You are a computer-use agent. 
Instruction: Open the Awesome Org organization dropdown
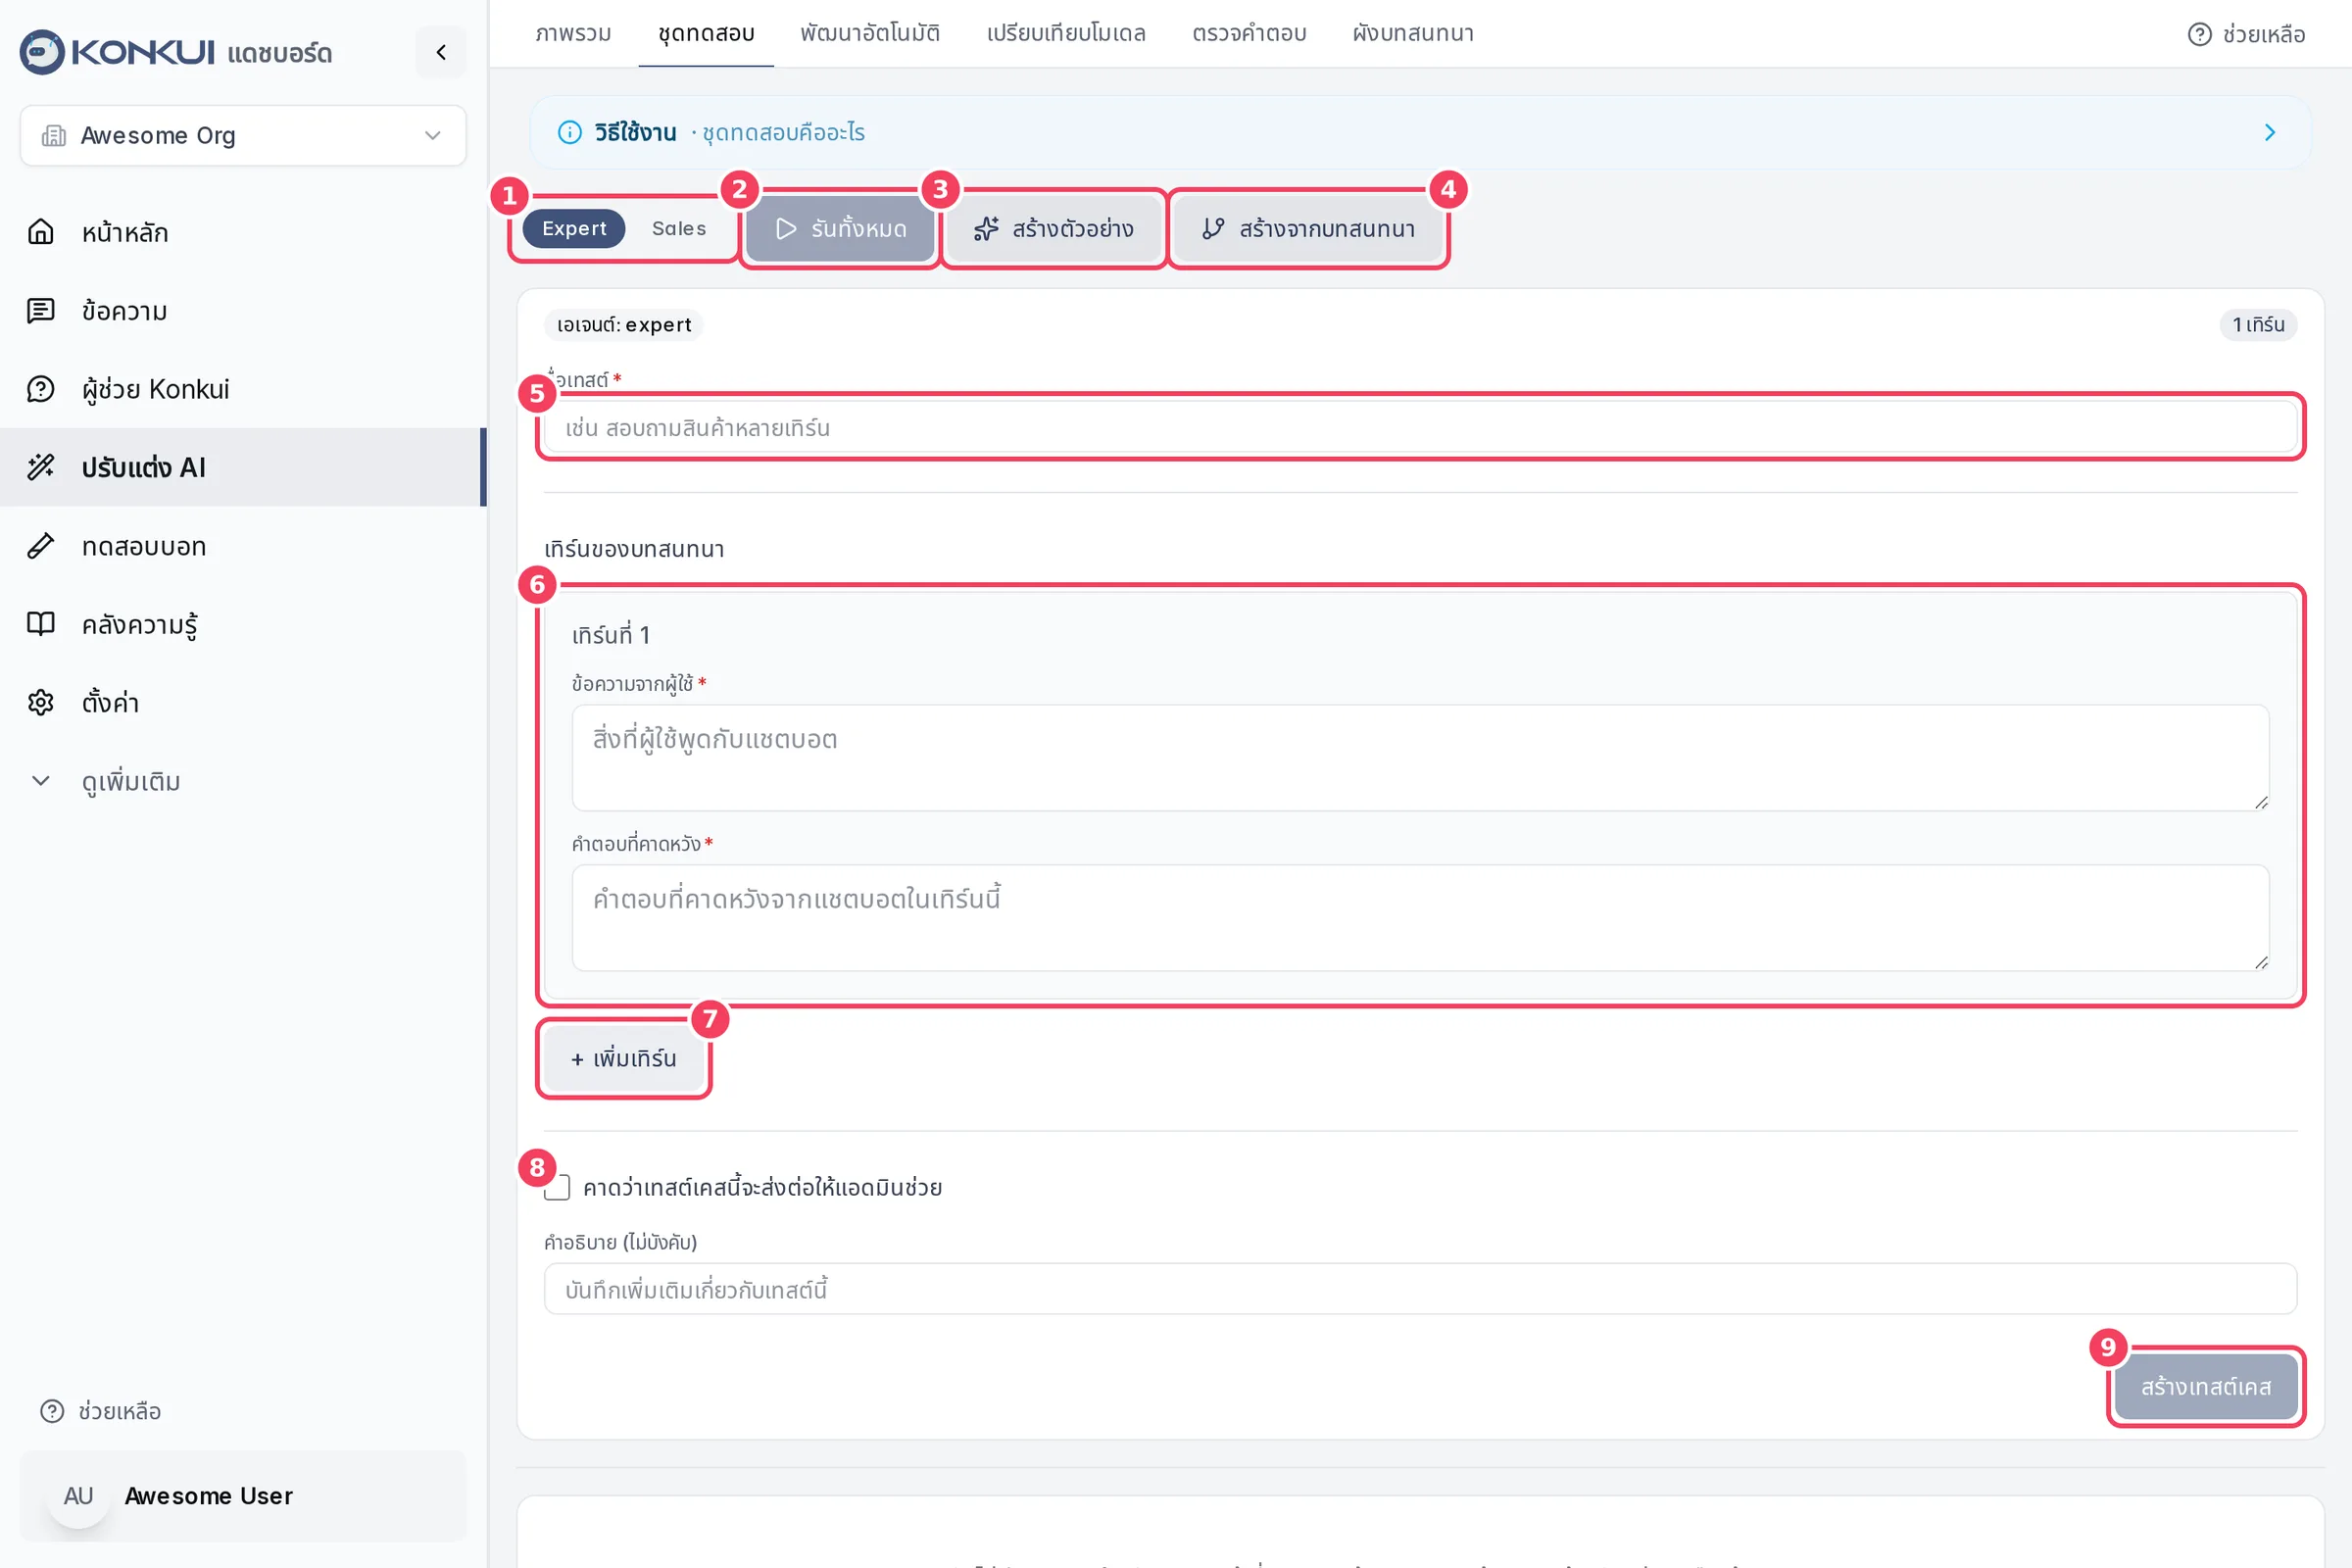[x=243, y=135]
